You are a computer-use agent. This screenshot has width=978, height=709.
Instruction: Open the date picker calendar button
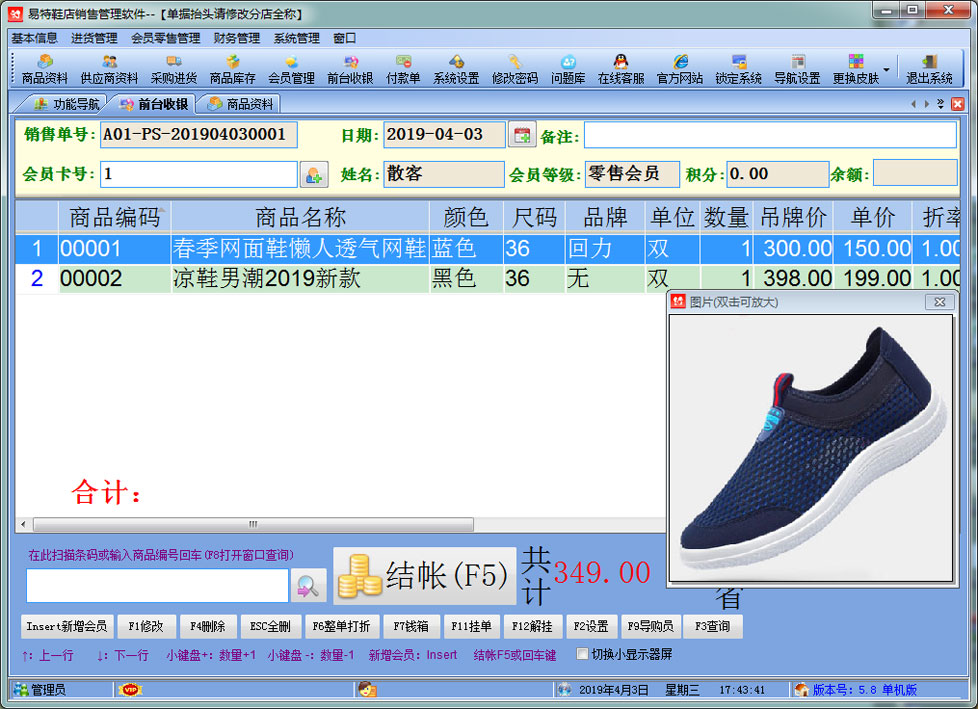coord(522,135)
